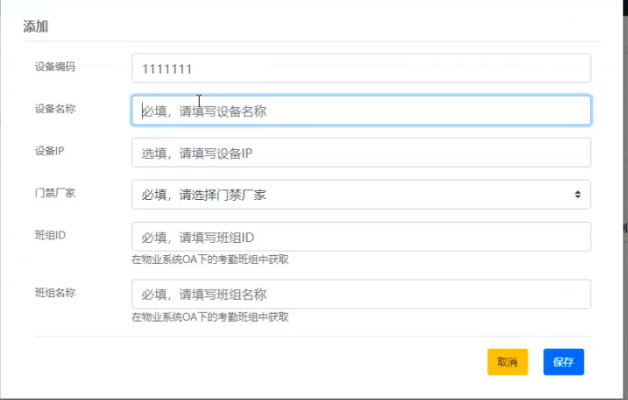Click the 设备编码 field containing 1111111
Viewport: 628px width, 400px height.
[361, 68]
